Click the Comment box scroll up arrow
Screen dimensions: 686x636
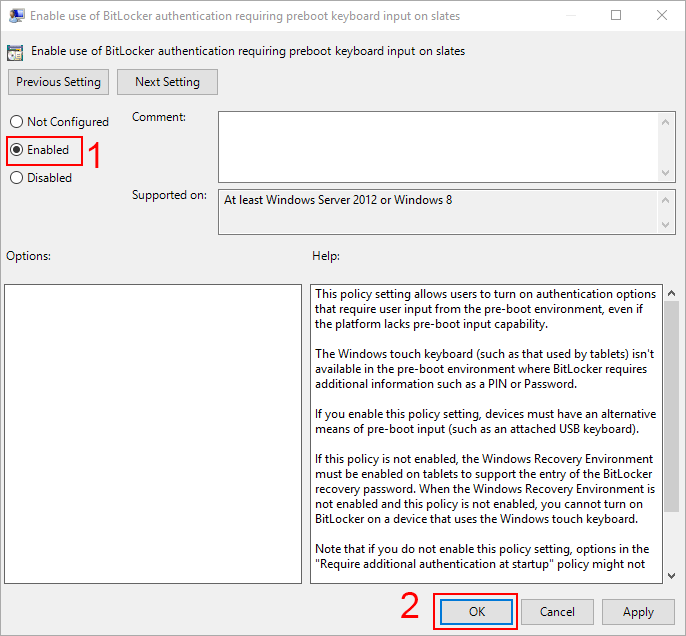click(665, 122)
